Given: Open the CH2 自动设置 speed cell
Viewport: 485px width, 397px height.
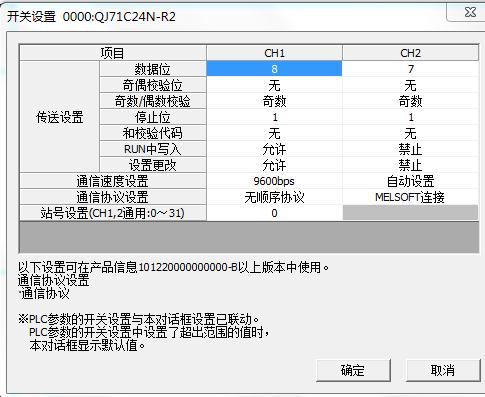Looking at the screenshot, I should [410, 181].
